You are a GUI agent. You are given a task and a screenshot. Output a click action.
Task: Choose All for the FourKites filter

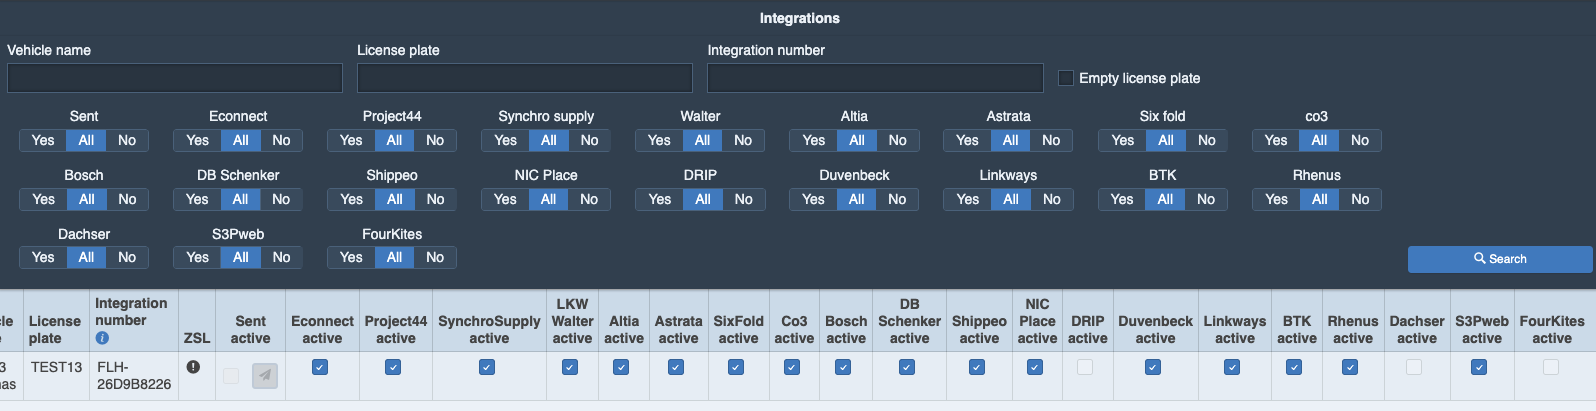395,257
